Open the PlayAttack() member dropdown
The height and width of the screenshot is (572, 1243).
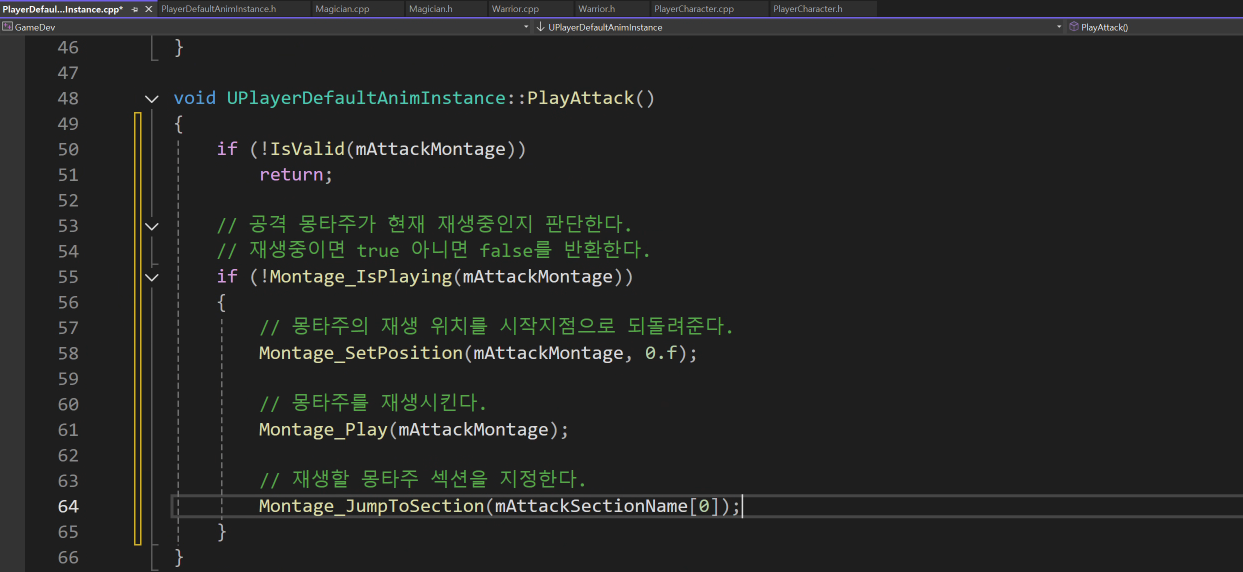tap(1154, 27)
